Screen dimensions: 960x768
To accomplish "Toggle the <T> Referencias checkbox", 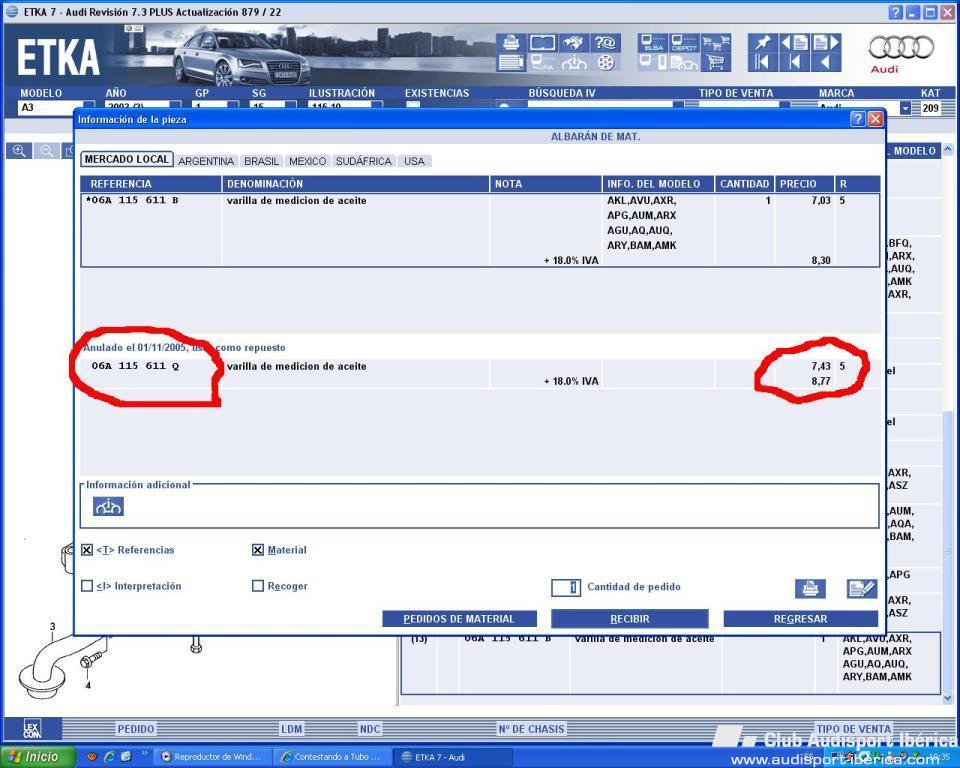I will tap(87, 550).
